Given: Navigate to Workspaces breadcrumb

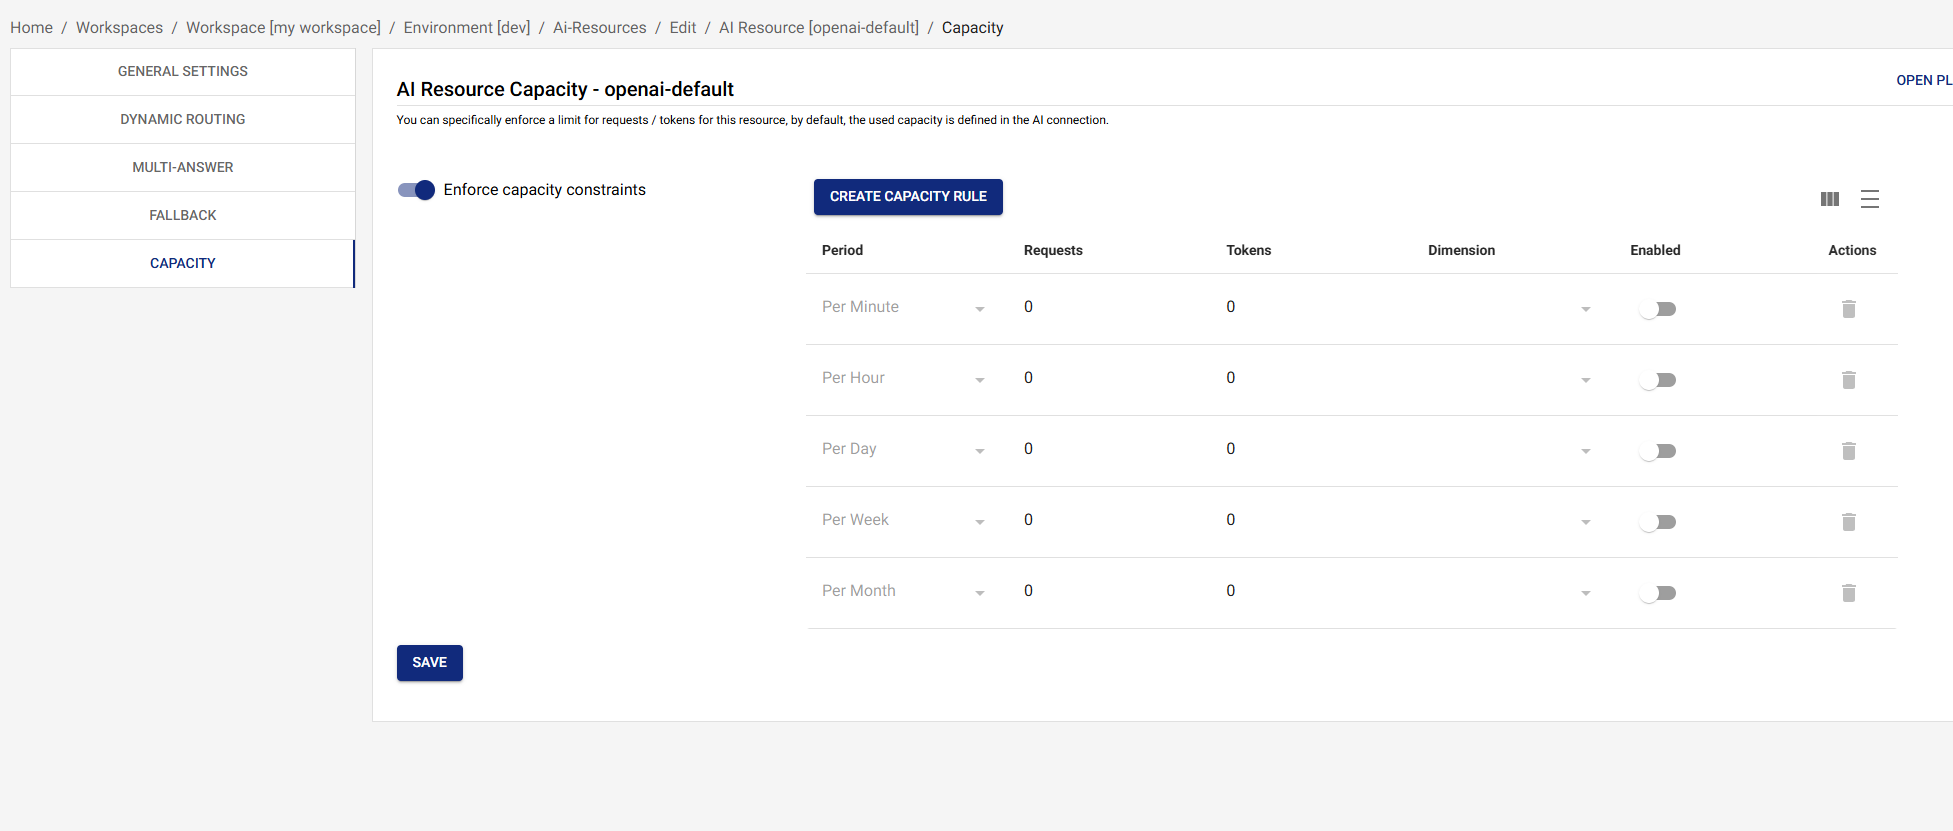Looking at the screenshot, I should pos(119,28).
